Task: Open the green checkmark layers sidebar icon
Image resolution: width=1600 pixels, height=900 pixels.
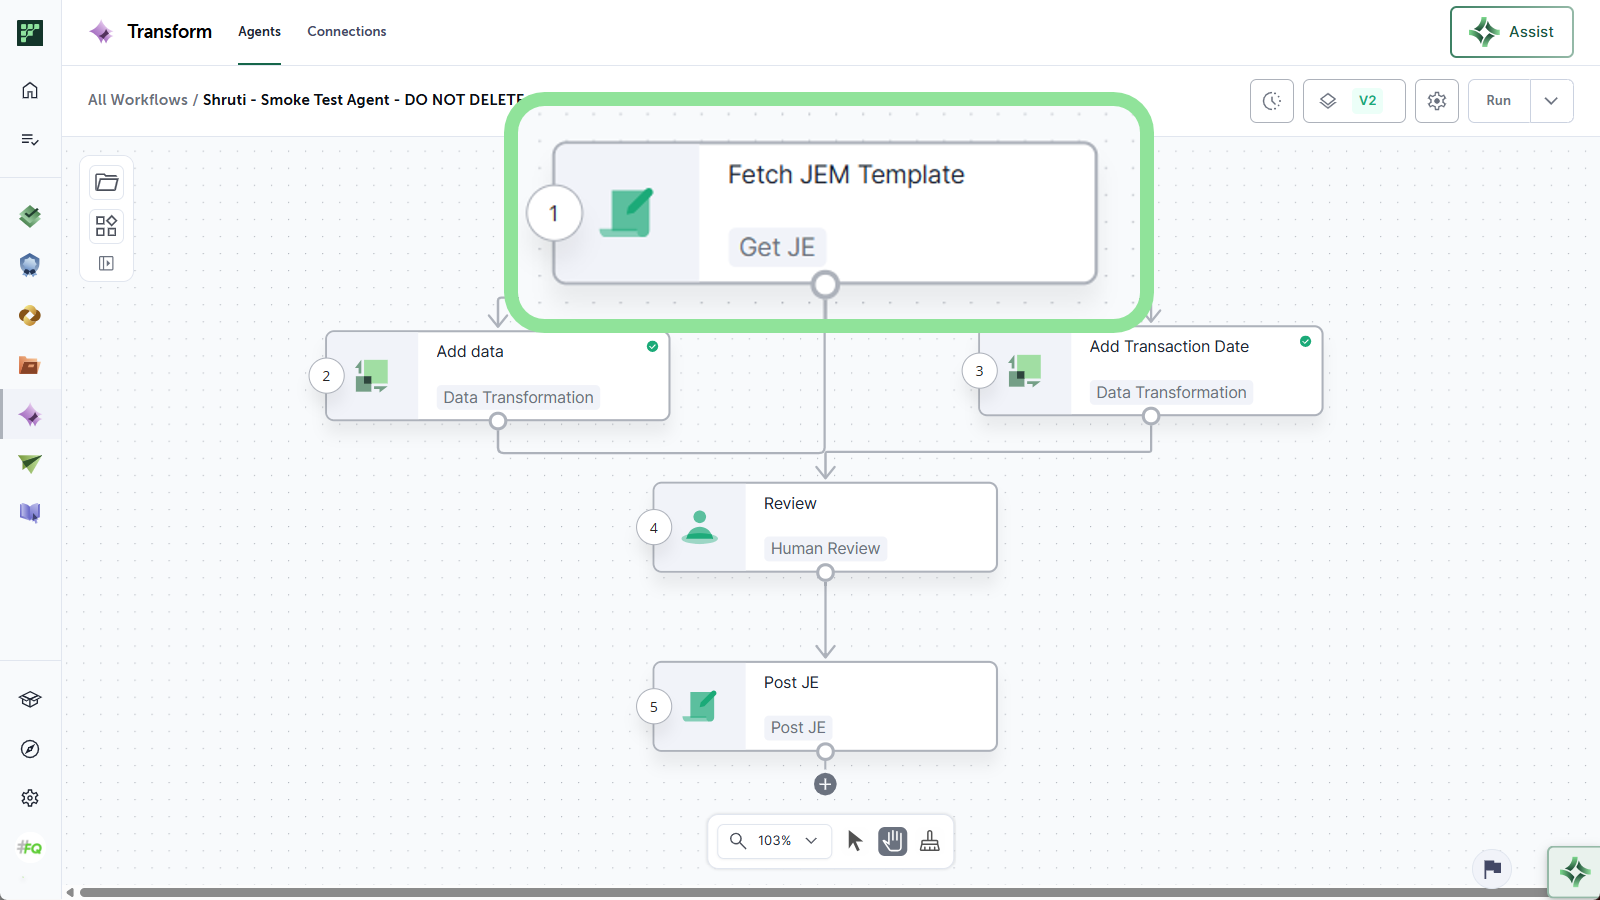Action: (30, 215)
